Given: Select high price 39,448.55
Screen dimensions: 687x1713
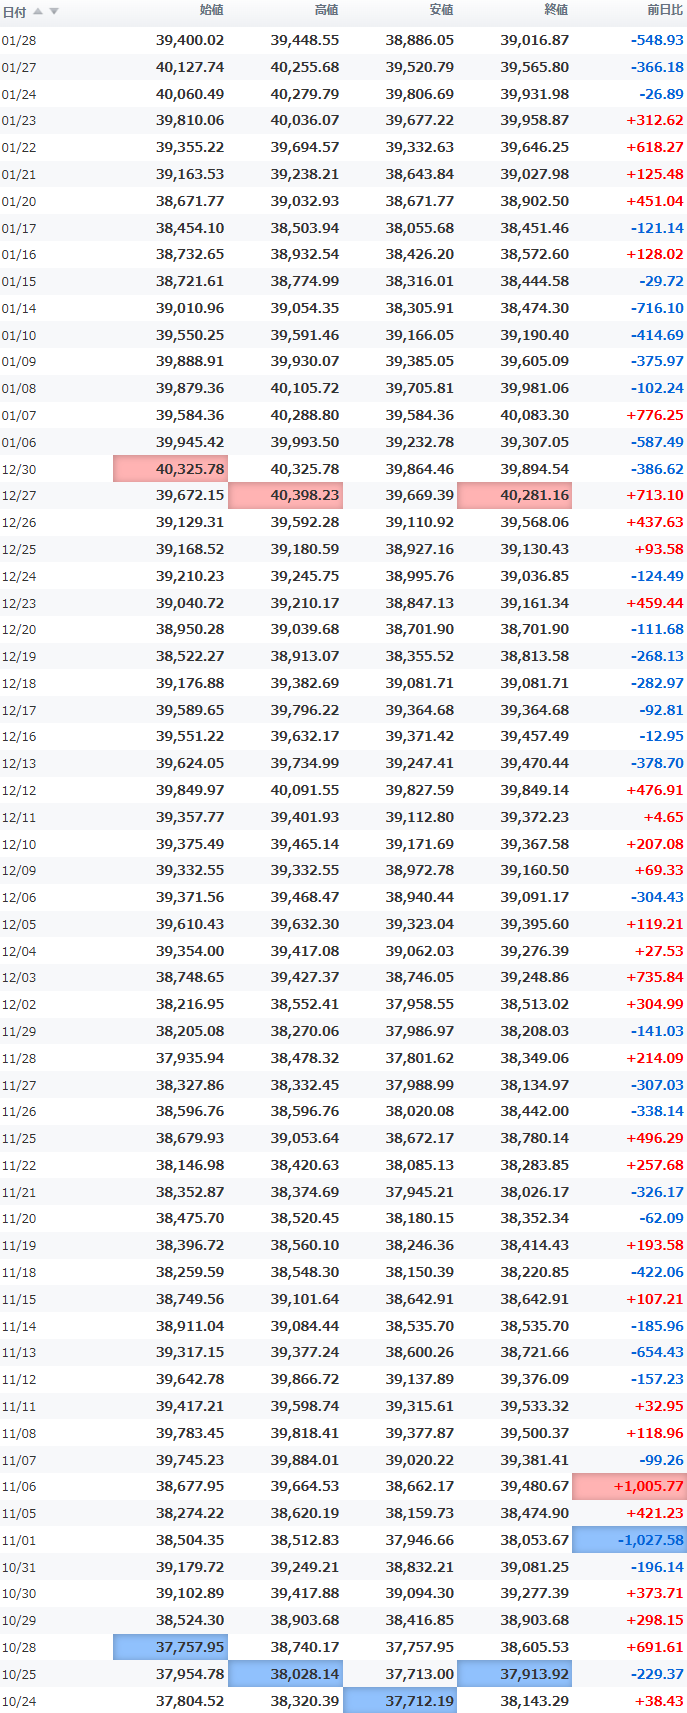Looking at the screenshot, I should click(305, 40).
